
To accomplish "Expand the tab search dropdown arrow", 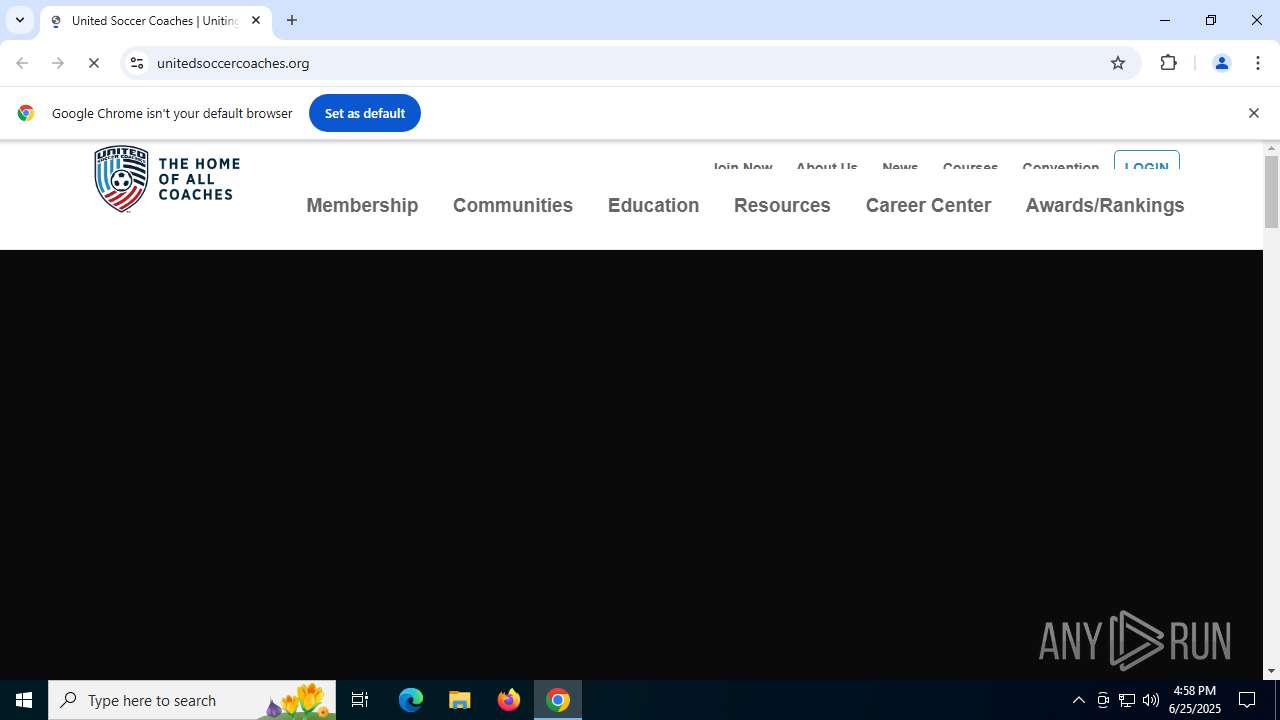I will 19,20.
